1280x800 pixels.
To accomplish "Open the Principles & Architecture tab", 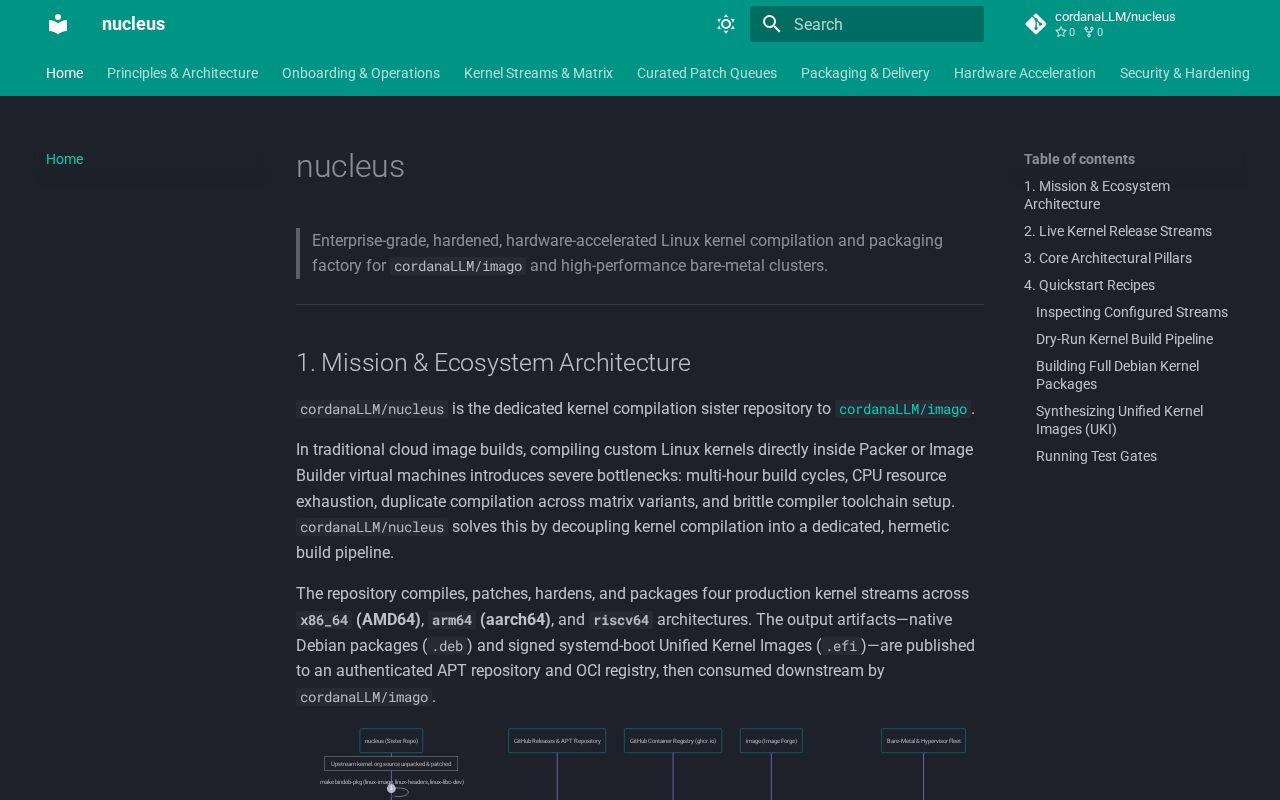I will 182,73.
